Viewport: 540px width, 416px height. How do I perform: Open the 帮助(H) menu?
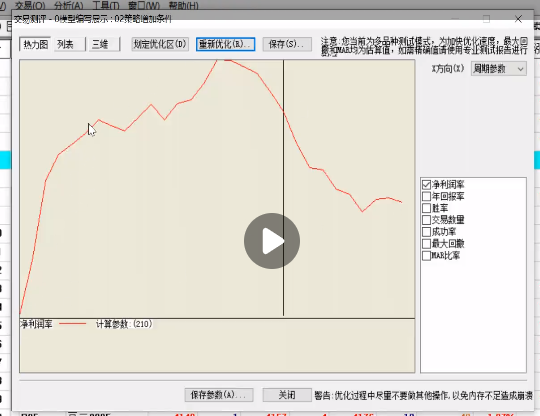(x=184, y=5)
